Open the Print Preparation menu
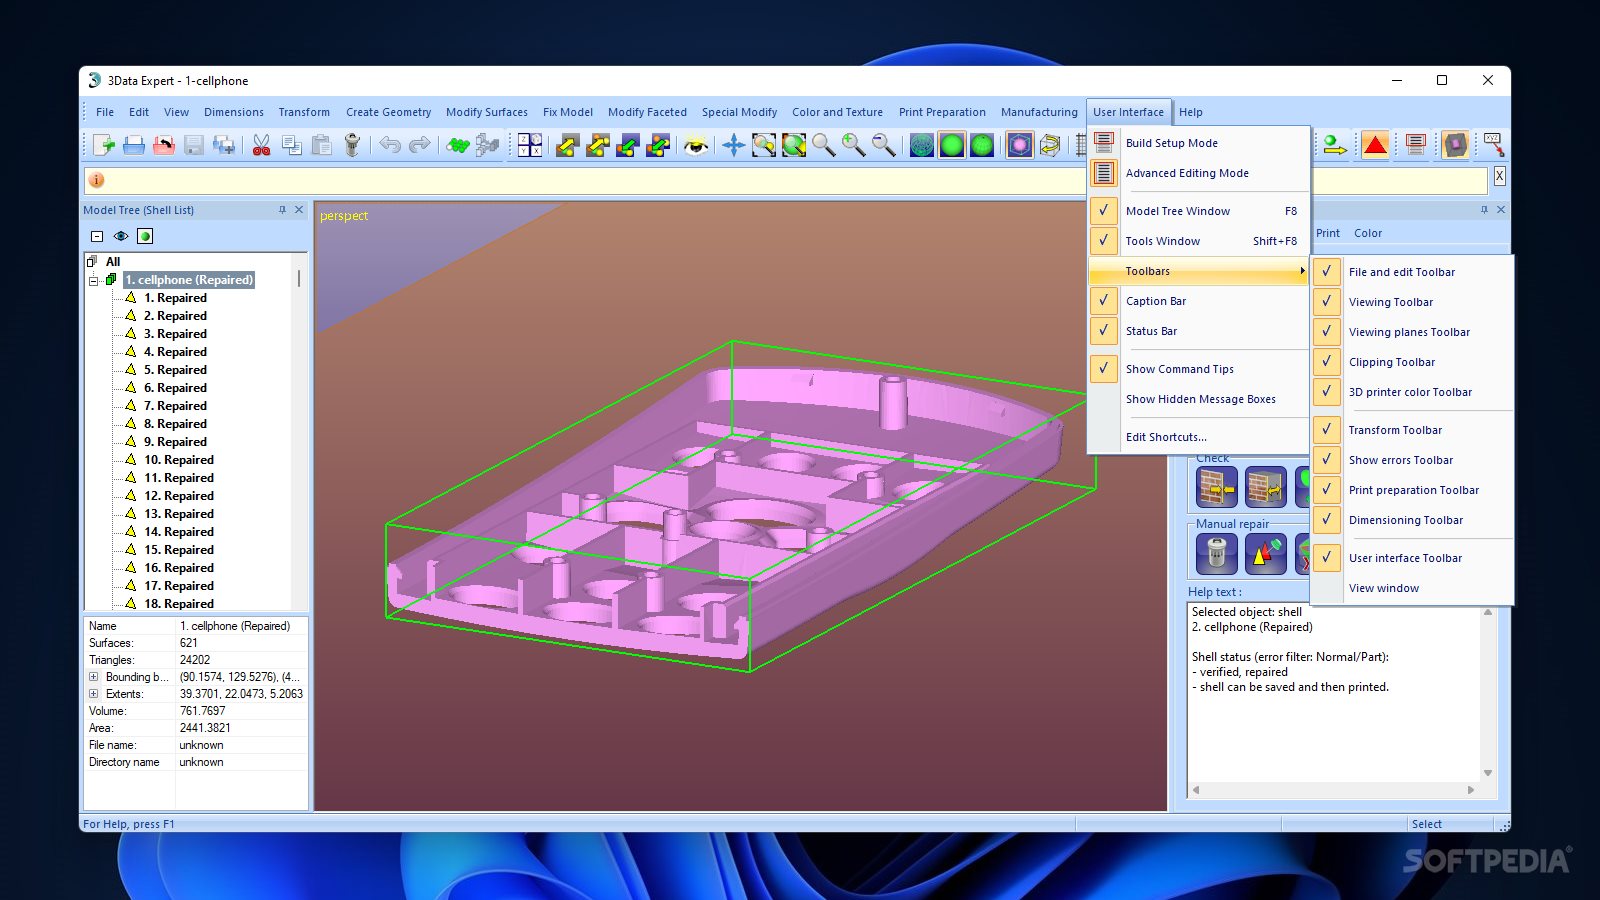 point(942,112)
